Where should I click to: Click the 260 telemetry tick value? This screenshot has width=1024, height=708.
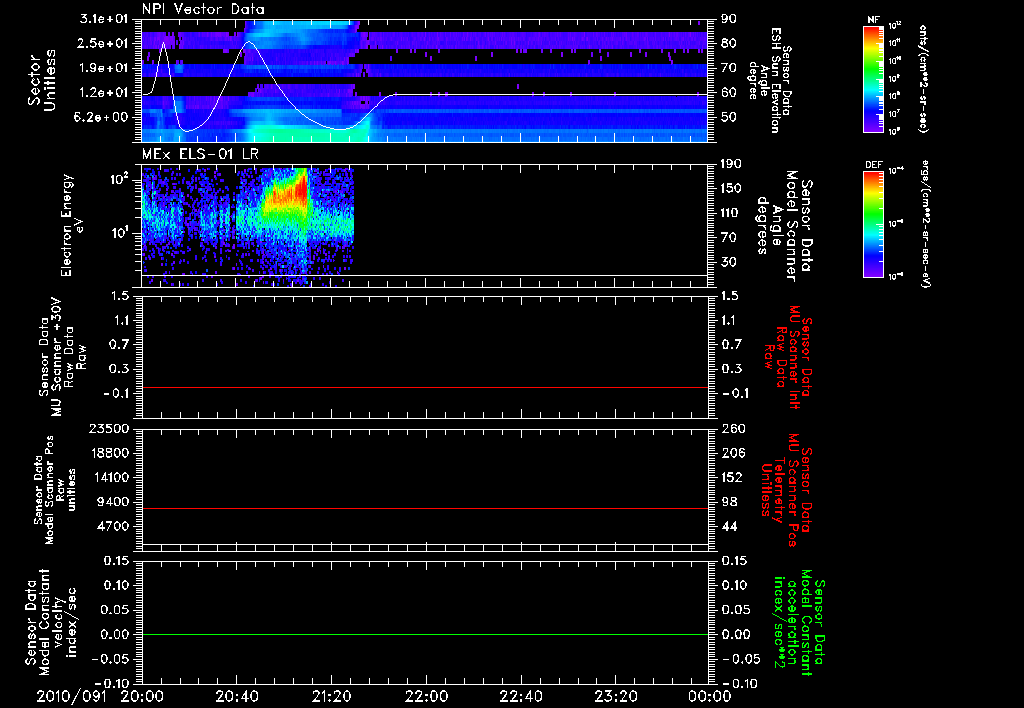pyautogui.click(x=732, y=428)
